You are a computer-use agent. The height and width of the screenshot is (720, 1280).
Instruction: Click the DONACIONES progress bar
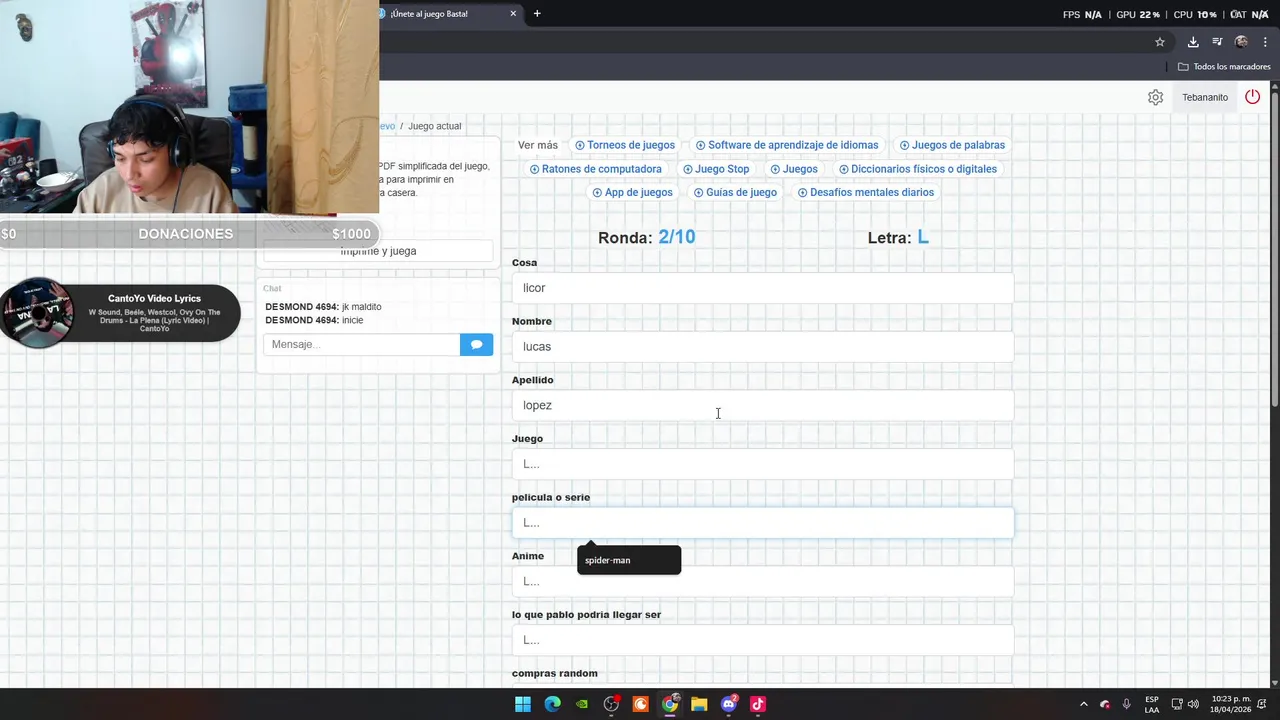click(x=189, y=234)
